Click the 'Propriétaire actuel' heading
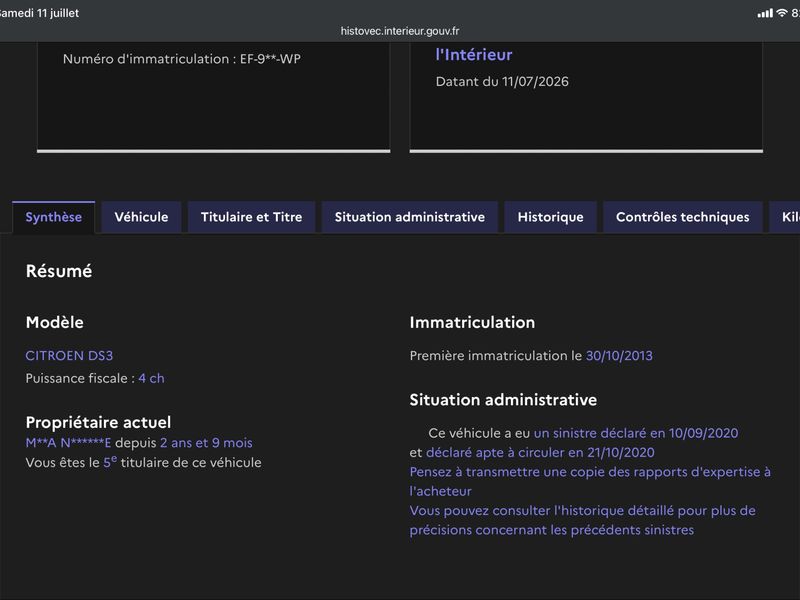This screenshot has height=600, width=800. point(98,422)
